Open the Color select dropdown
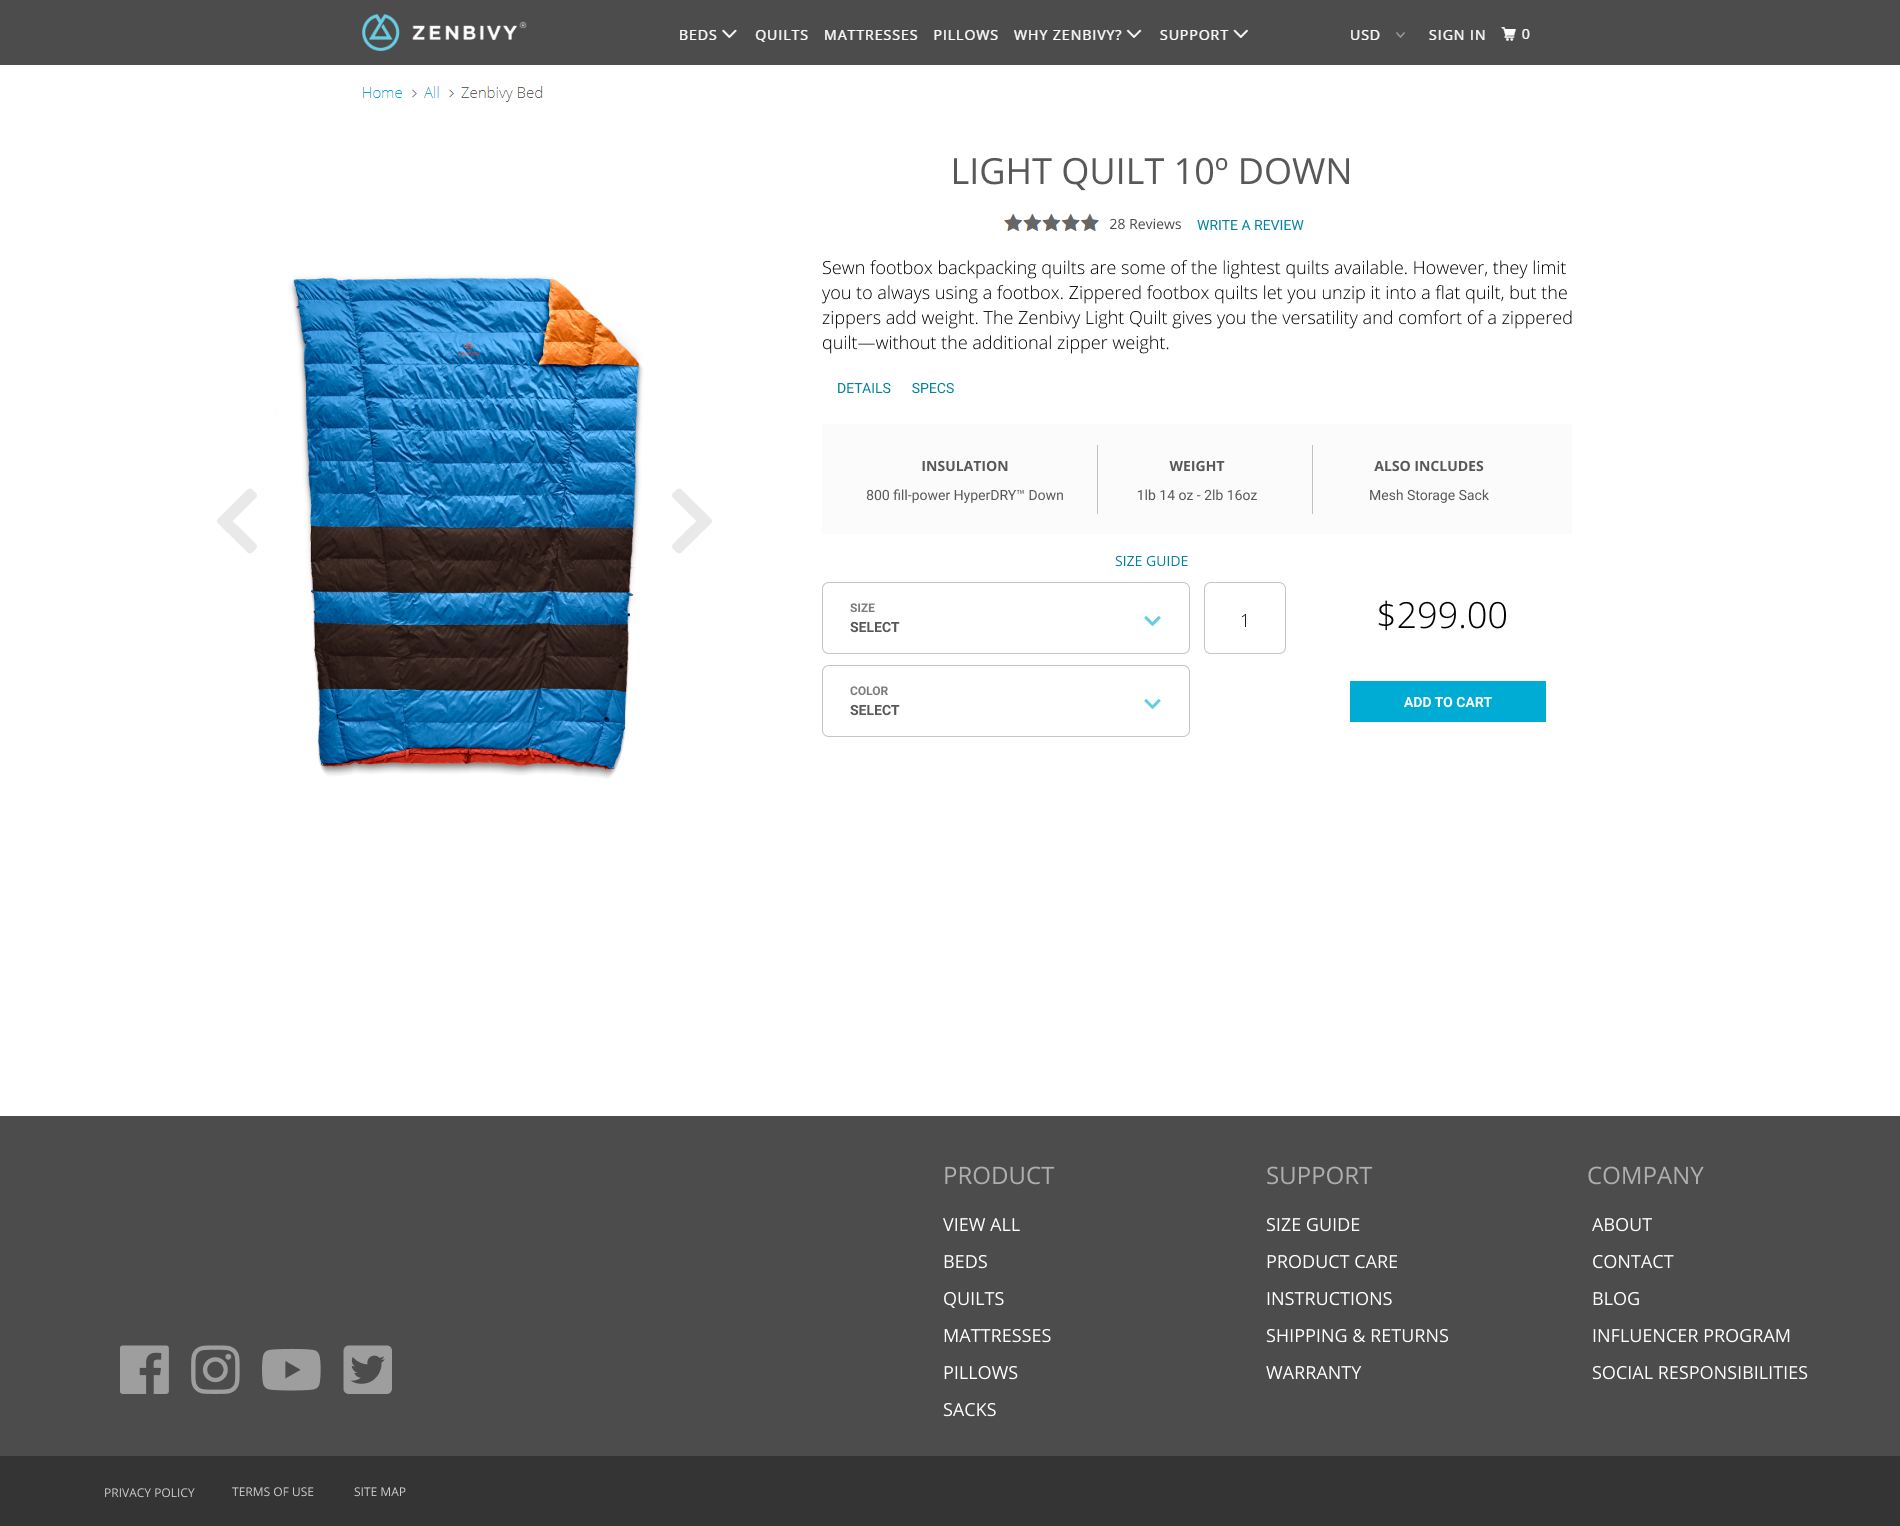 pyautogui.click(x=1006, y=701)
